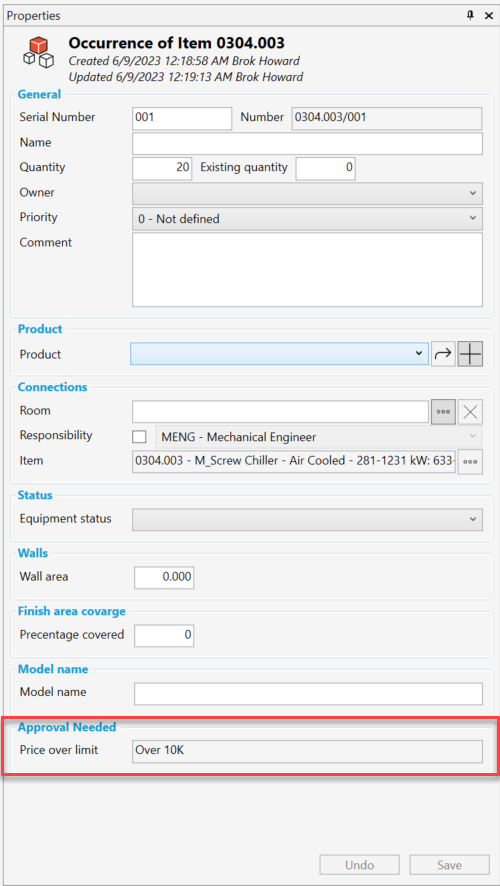Click the red cube item occurrence icon

(38, 52)
